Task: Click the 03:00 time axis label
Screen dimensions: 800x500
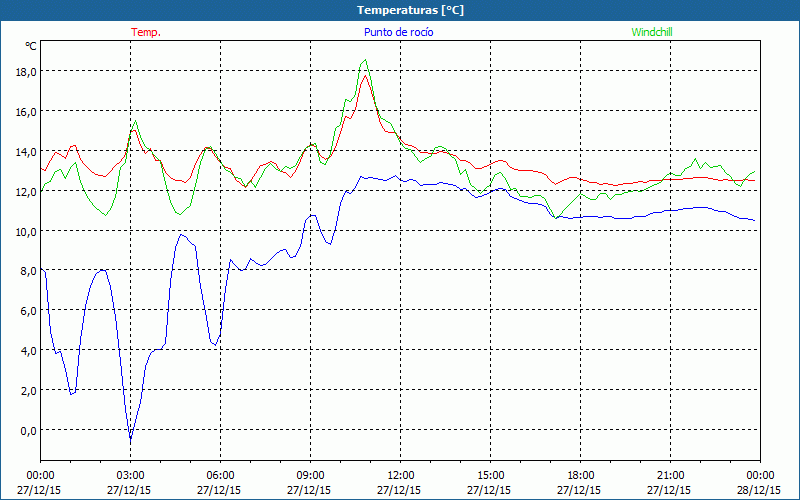Action: tap(131, 476)
